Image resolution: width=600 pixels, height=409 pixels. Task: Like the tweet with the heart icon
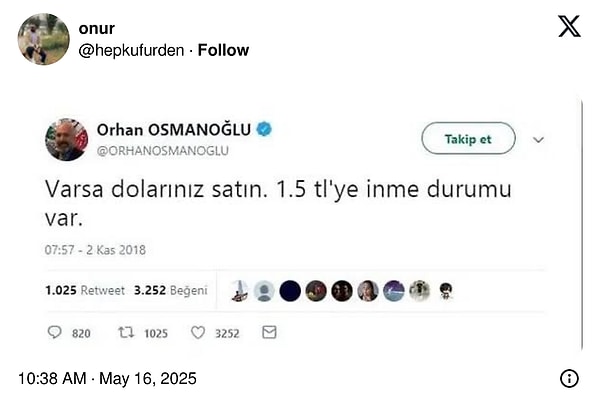(x=198, y=332)
